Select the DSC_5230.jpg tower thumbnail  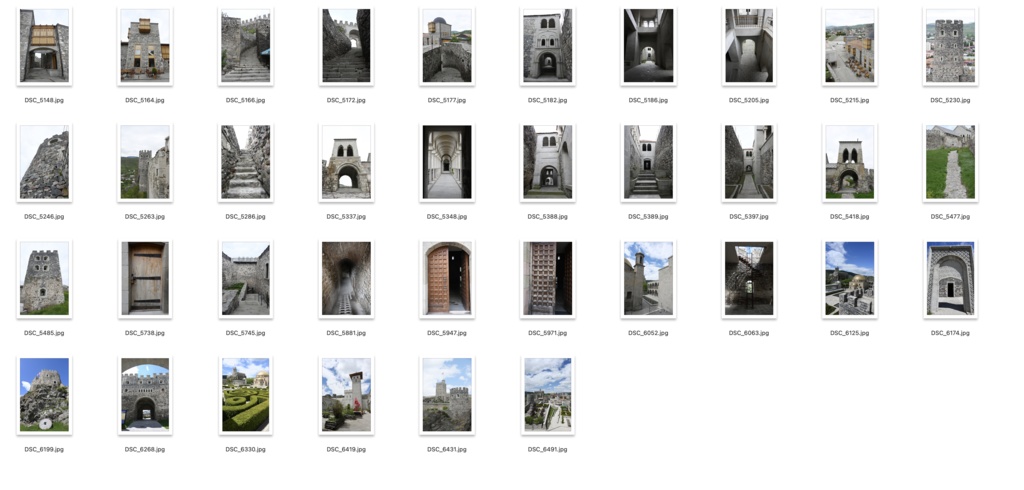click(950, 46)
